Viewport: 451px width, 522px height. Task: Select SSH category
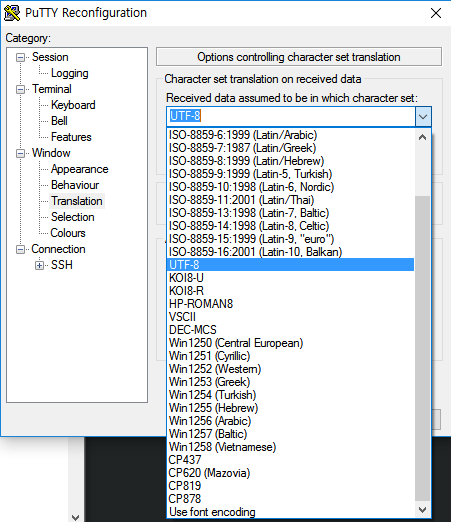(x=62, y=265)
